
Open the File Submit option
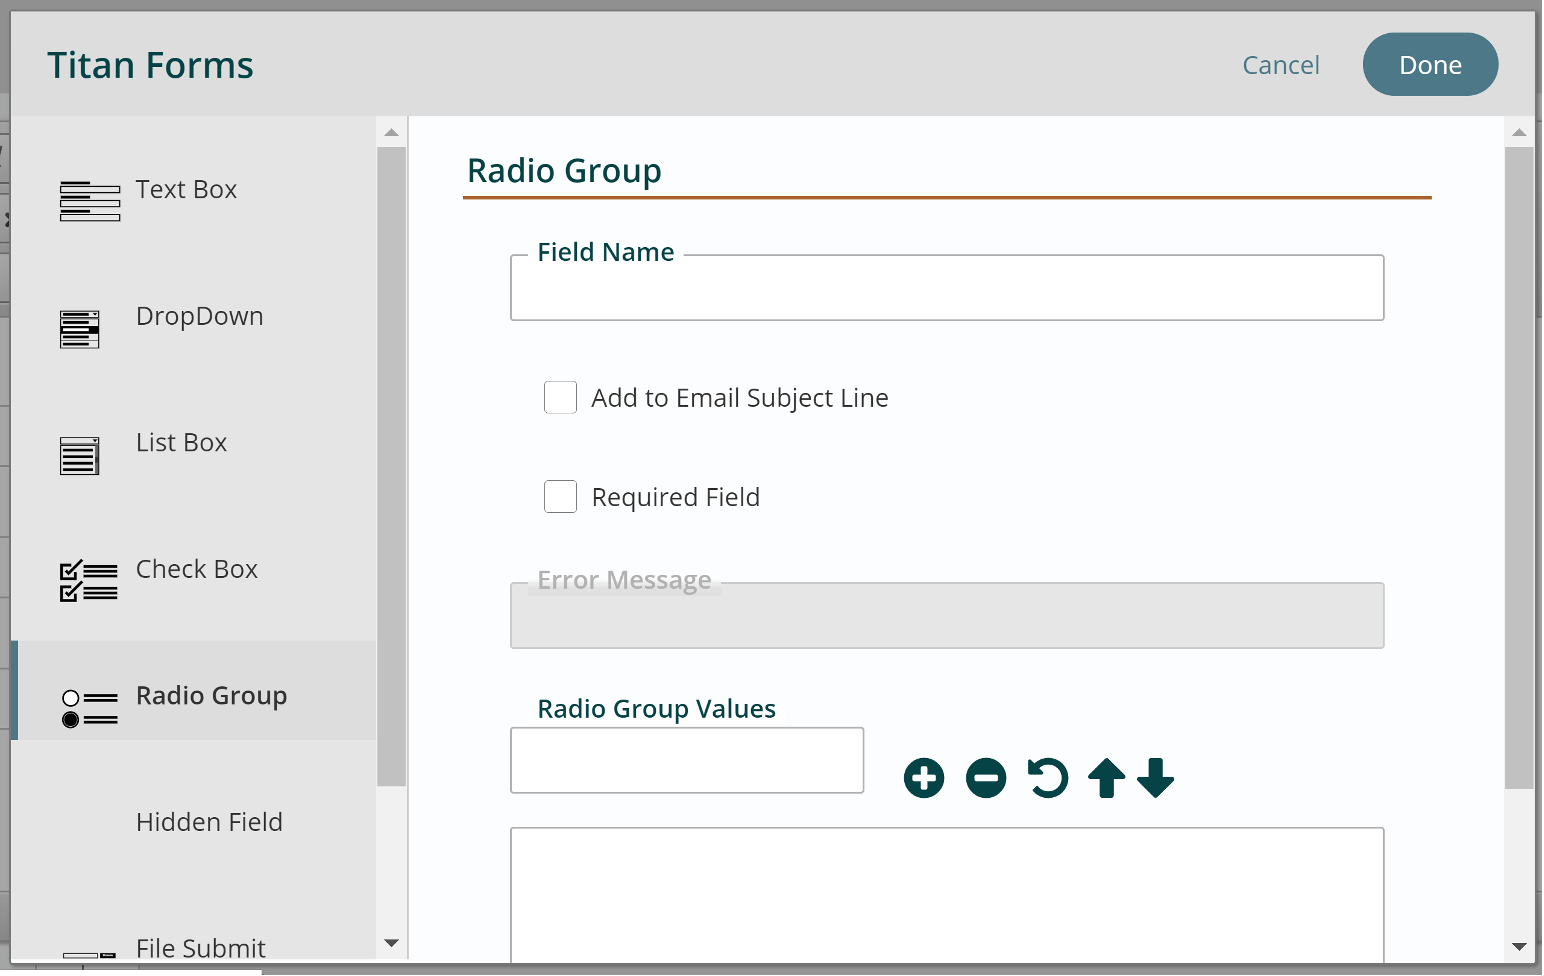(200, 948)
